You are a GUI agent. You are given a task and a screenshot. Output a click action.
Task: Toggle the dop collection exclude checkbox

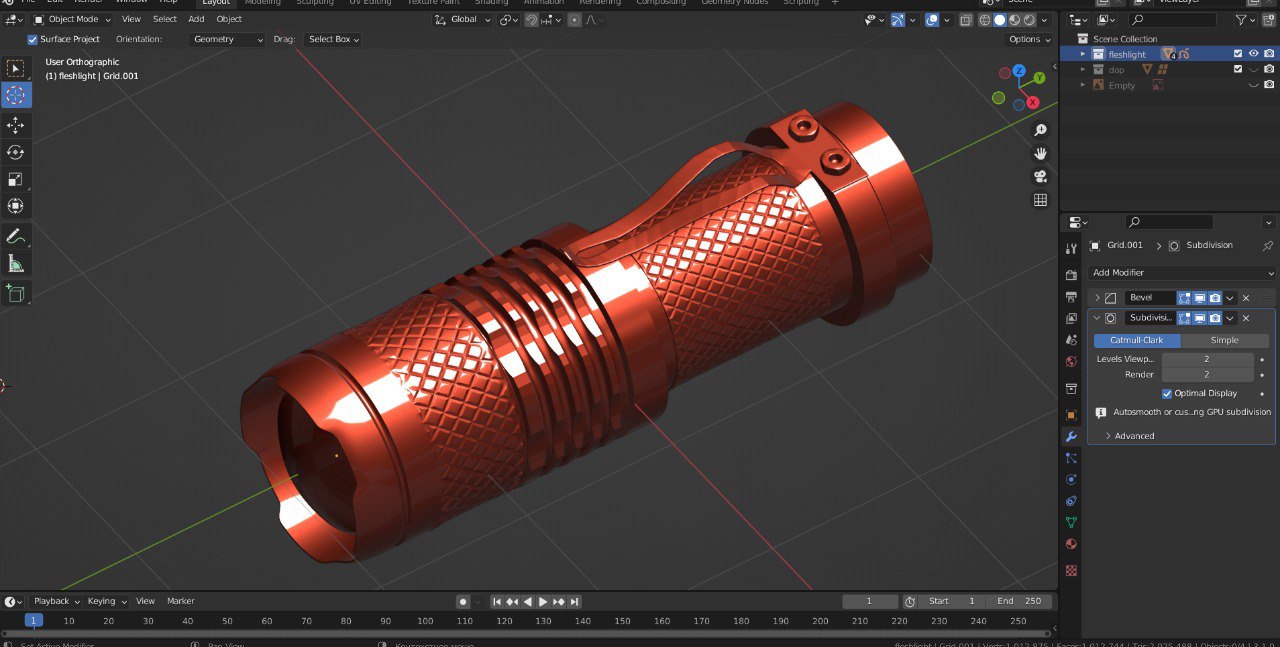(x=1238, y=70)
